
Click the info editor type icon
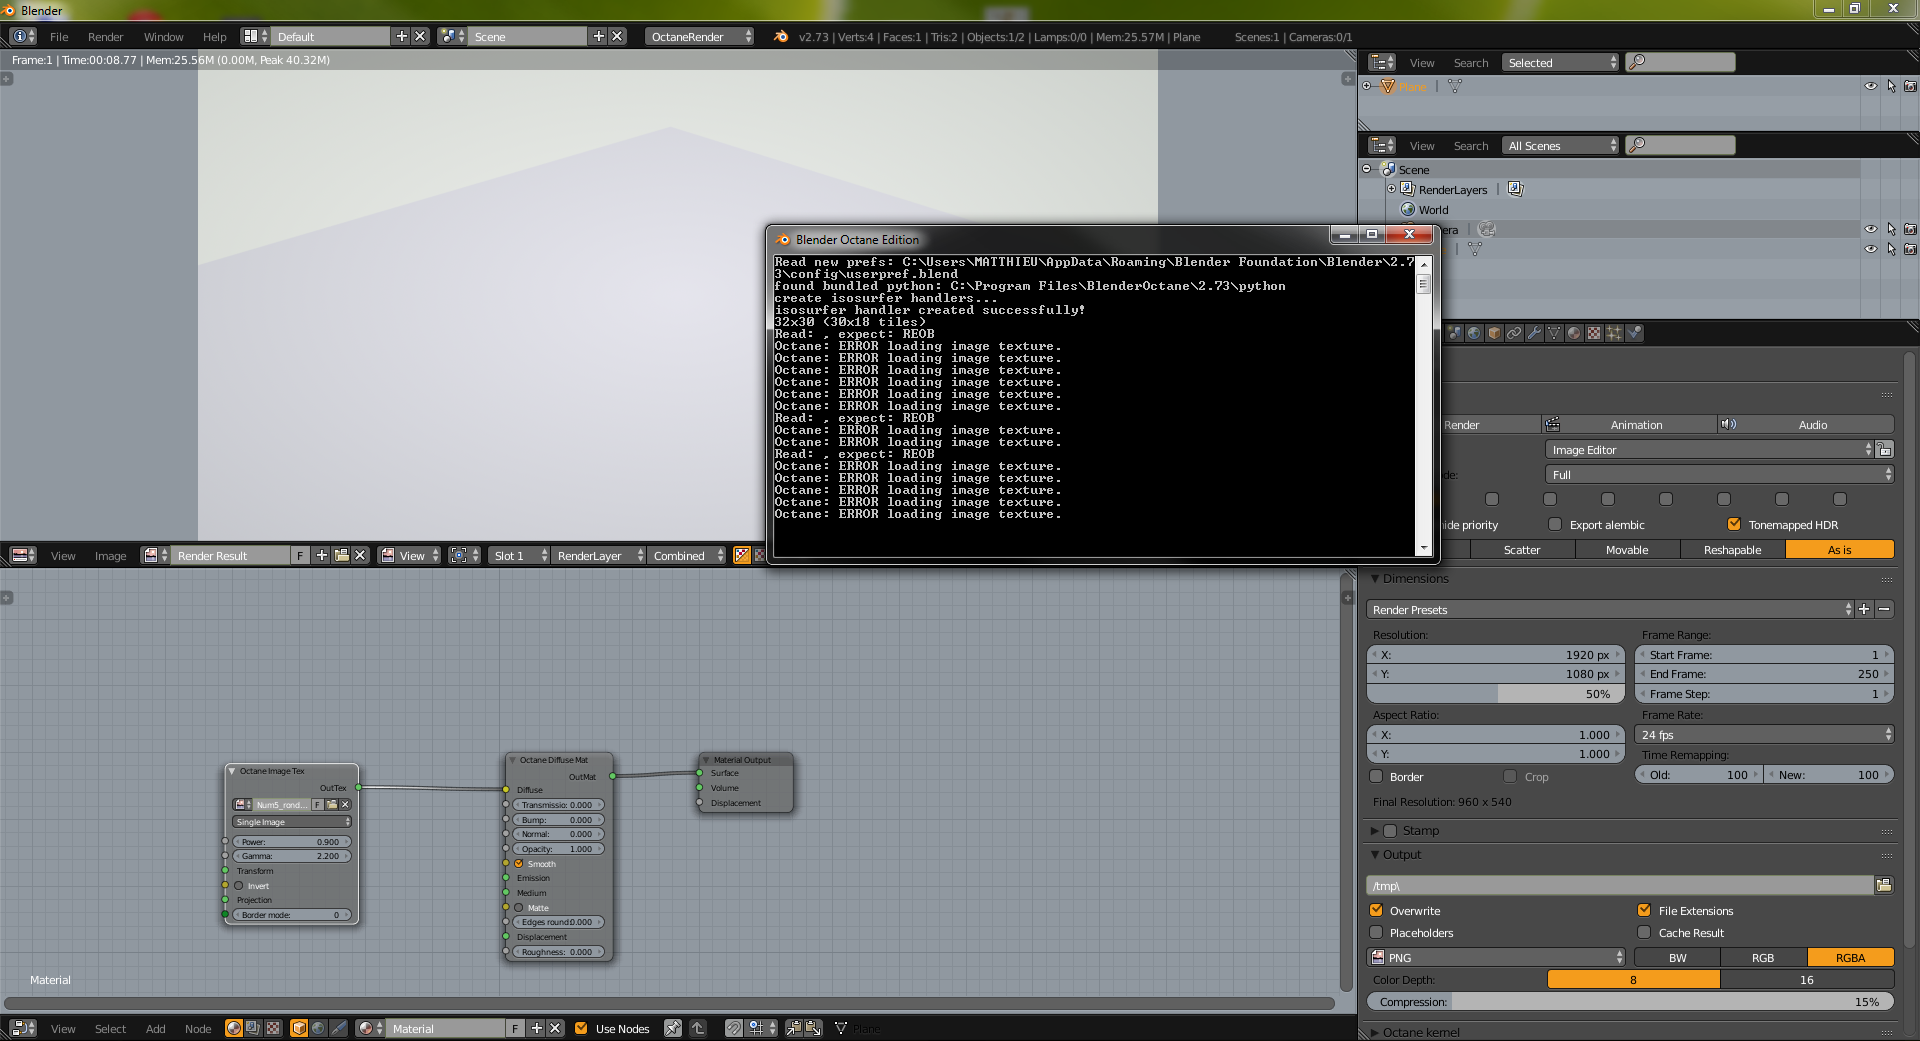pos(23,37)
